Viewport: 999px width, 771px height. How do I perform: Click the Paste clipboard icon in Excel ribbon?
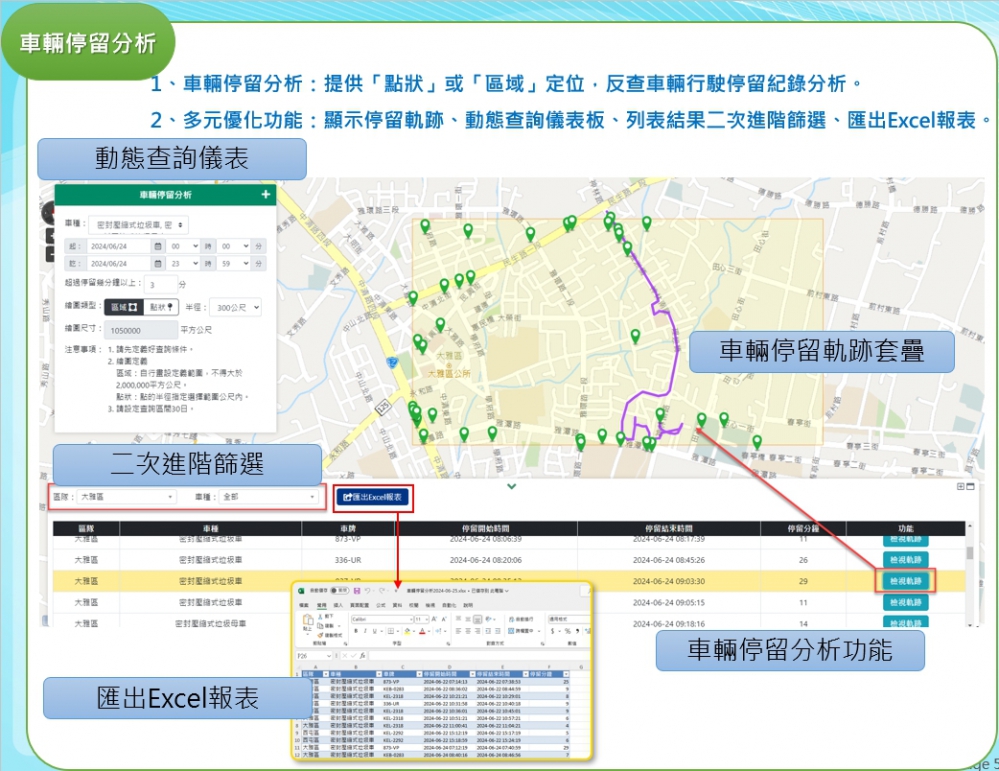click(310, 623)
